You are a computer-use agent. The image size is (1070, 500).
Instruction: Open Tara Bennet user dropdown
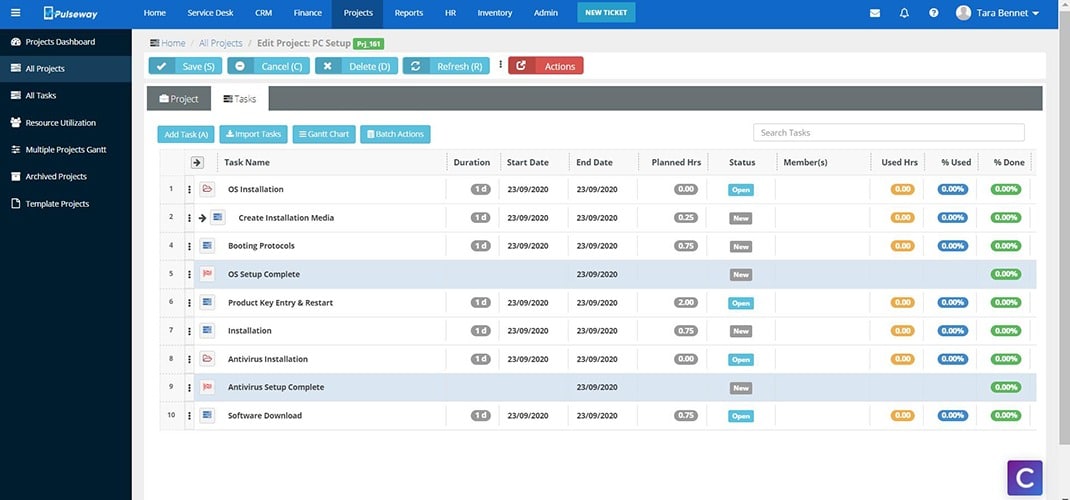click(x=997, y=13)
